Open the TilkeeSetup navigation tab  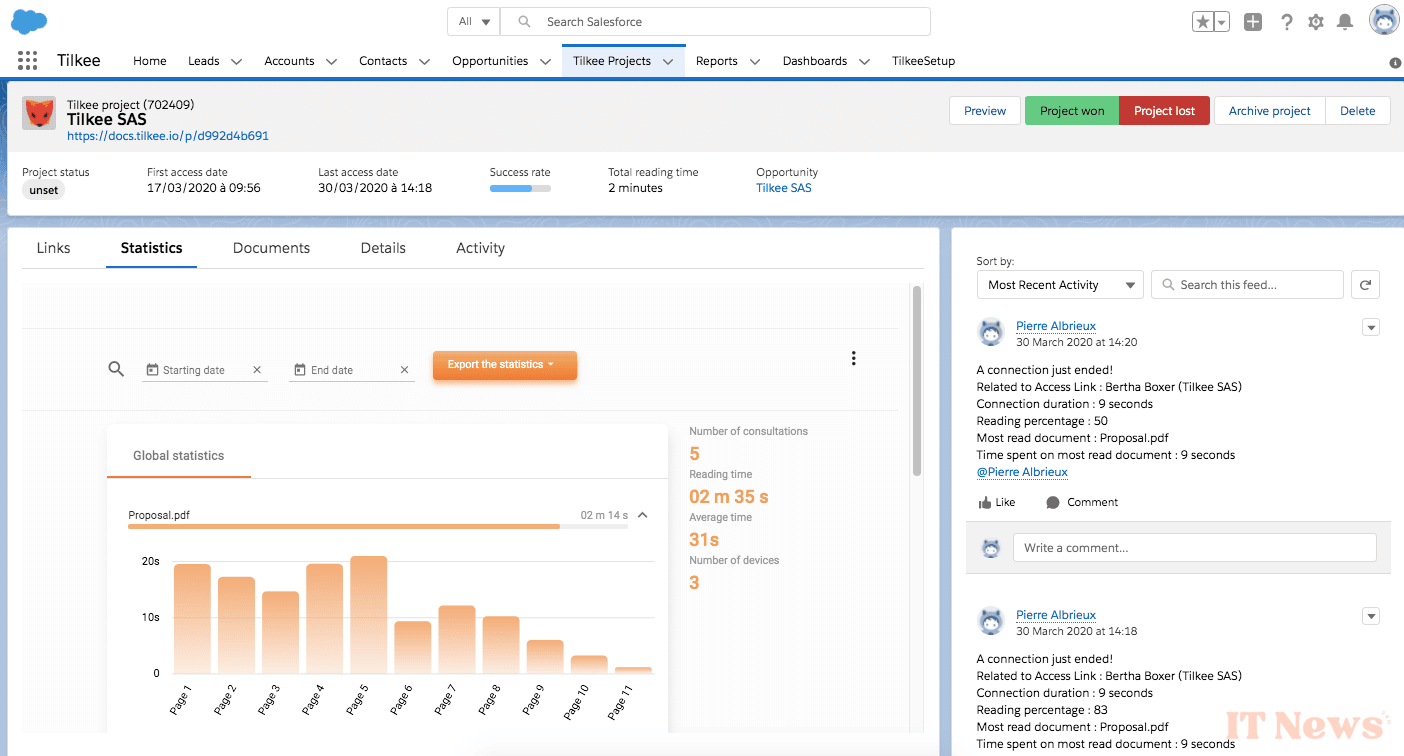click(923, 61)
